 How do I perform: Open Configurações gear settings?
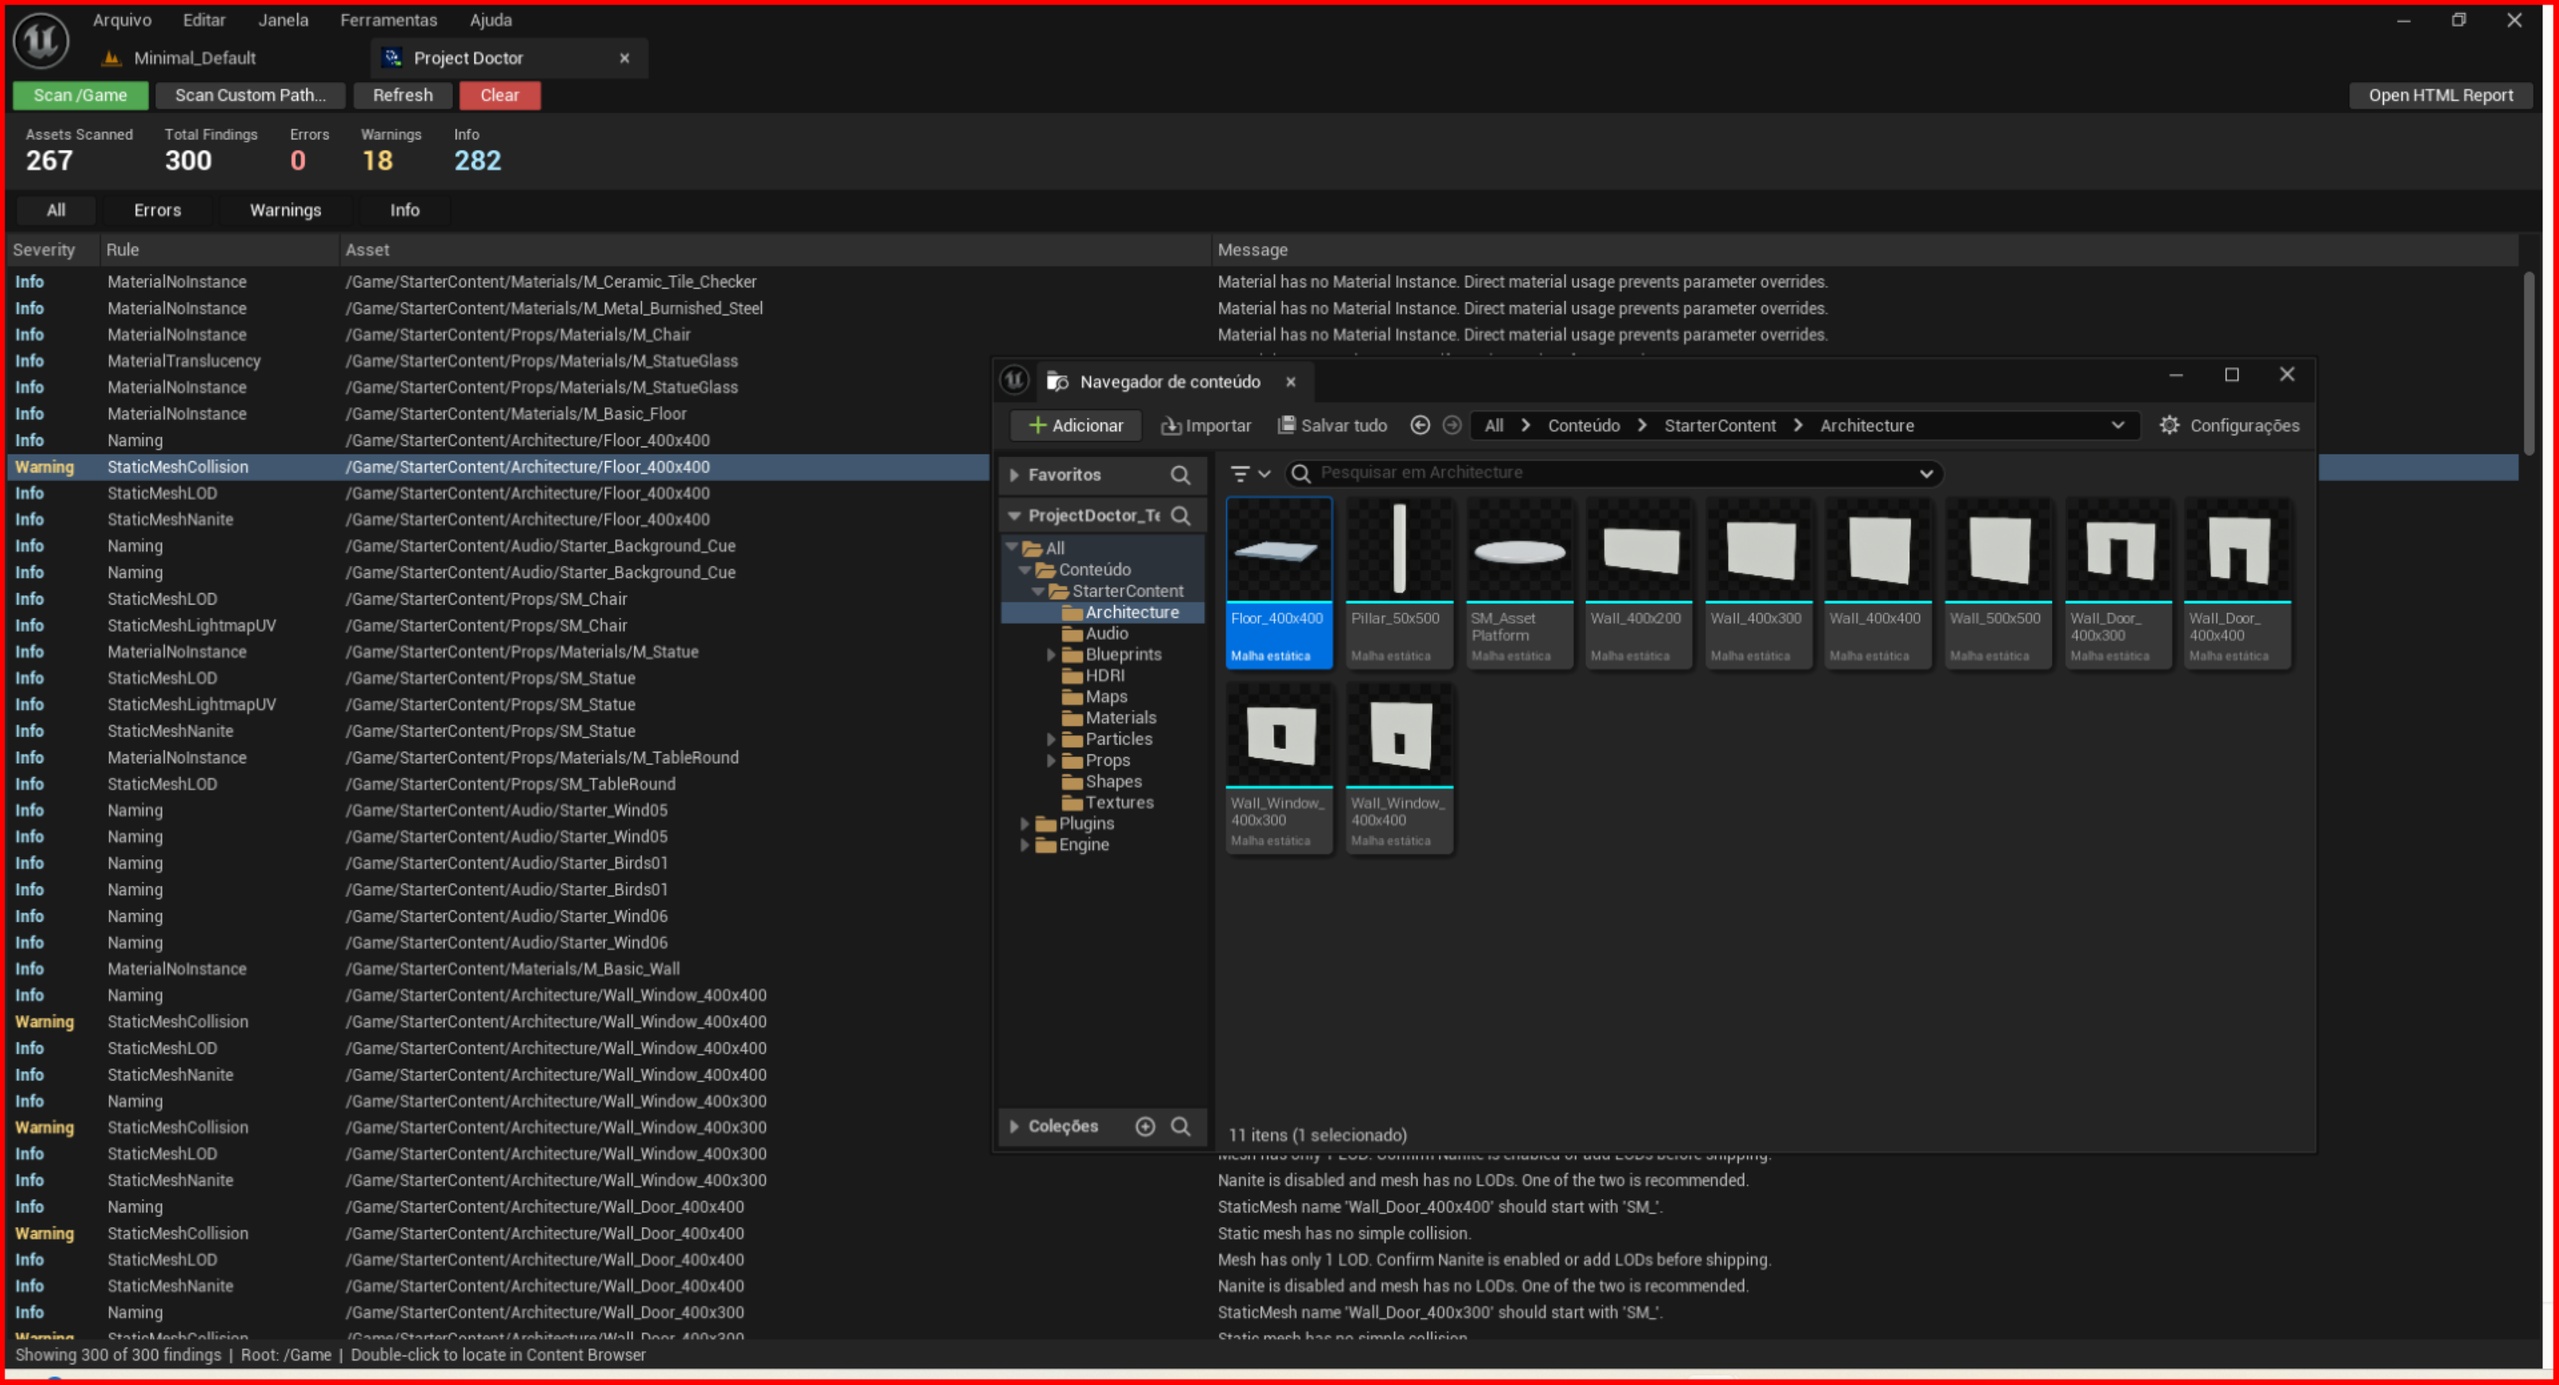pyautogui.click(x=2229, y=426)
